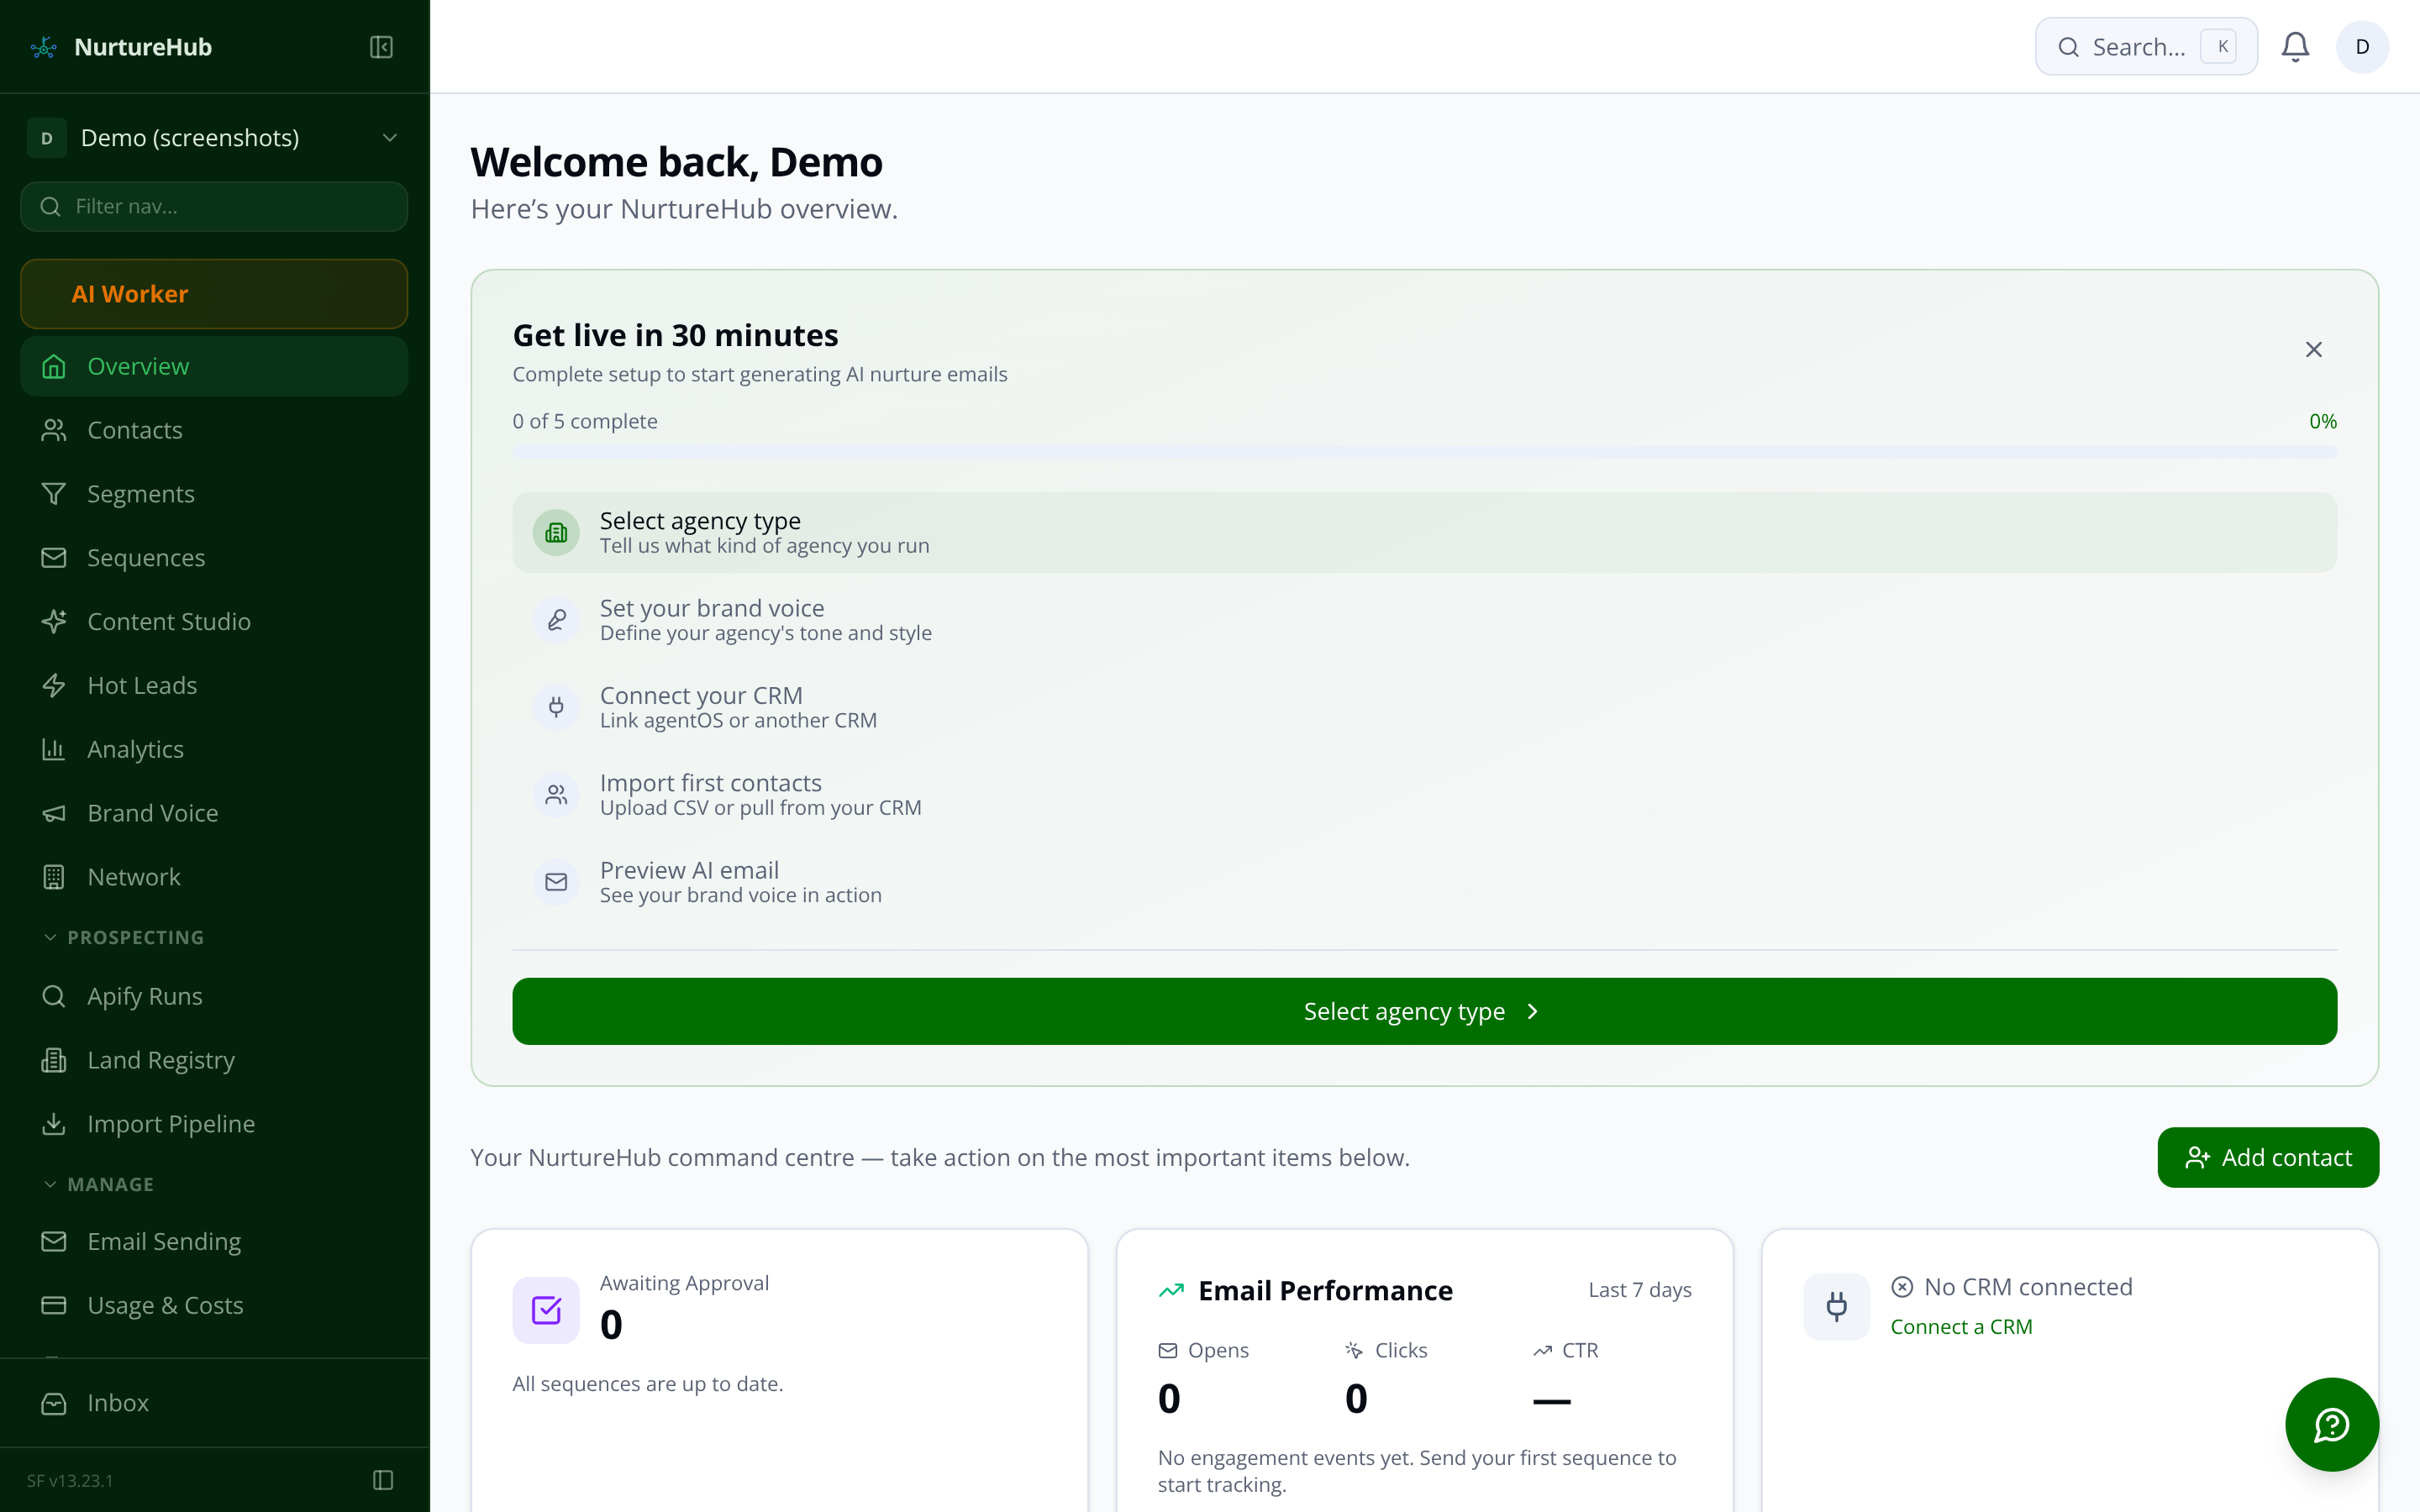2420x1512 pixels.
Task: Navigate to Sequences
Action: (214, 558)
